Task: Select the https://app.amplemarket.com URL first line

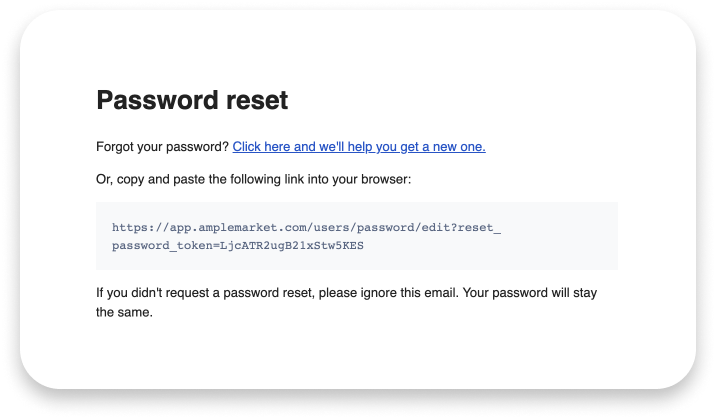Action: (x=306, y=227)
